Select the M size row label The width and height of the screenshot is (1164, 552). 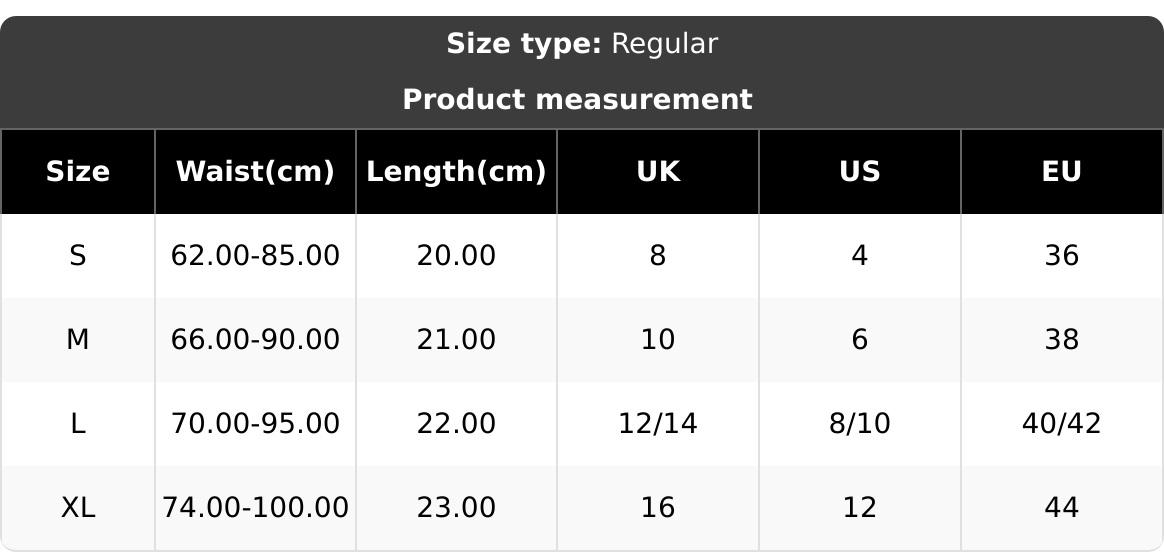pos(78,340)
